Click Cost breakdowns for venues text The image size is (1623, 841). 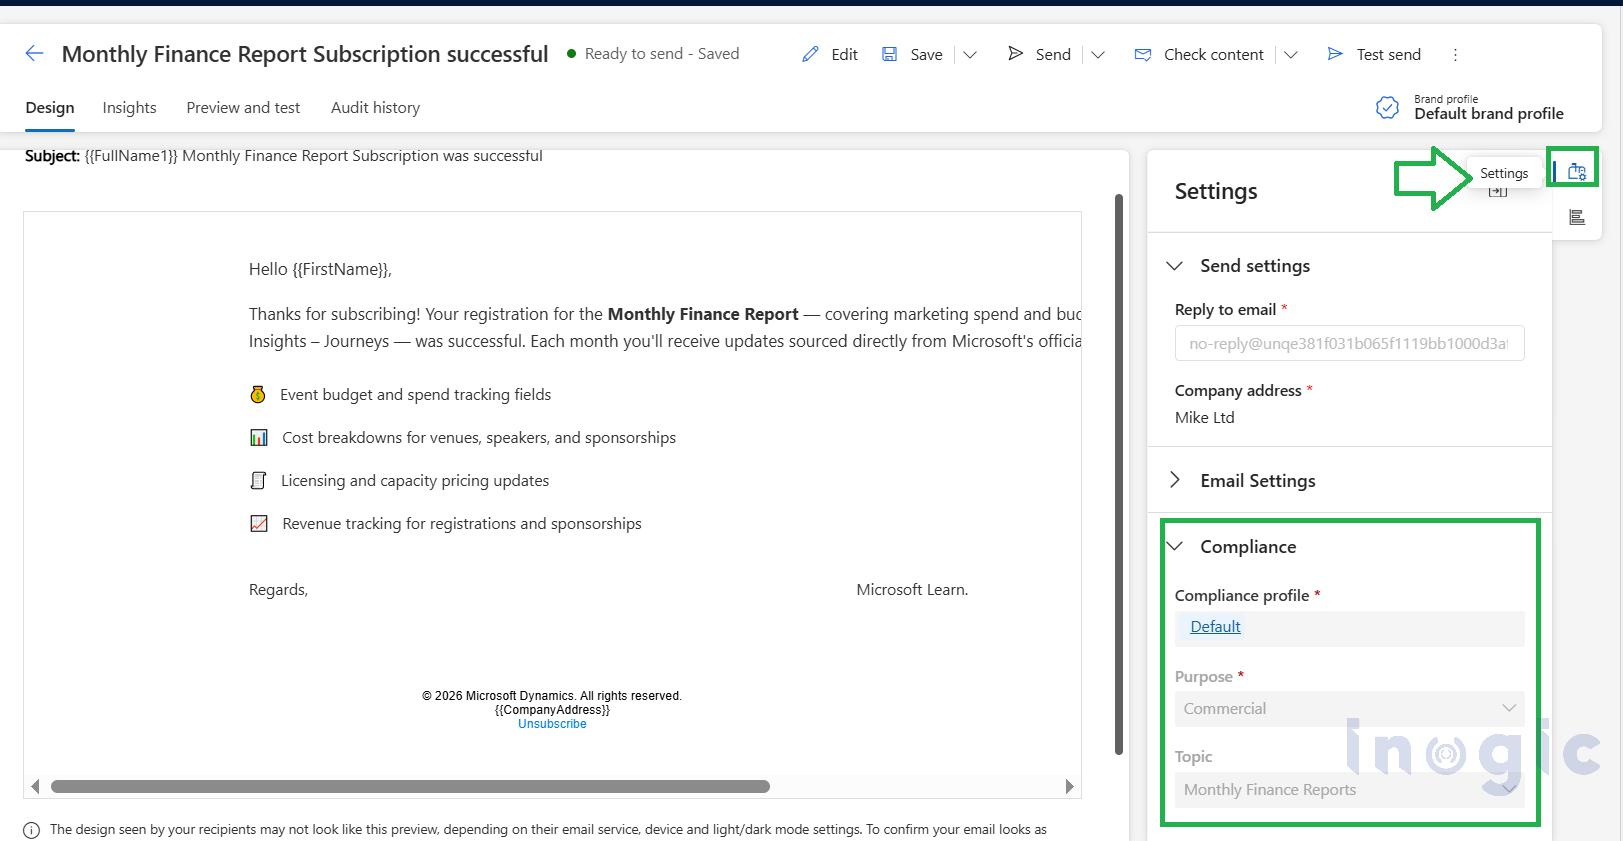[x=479, y=438]
